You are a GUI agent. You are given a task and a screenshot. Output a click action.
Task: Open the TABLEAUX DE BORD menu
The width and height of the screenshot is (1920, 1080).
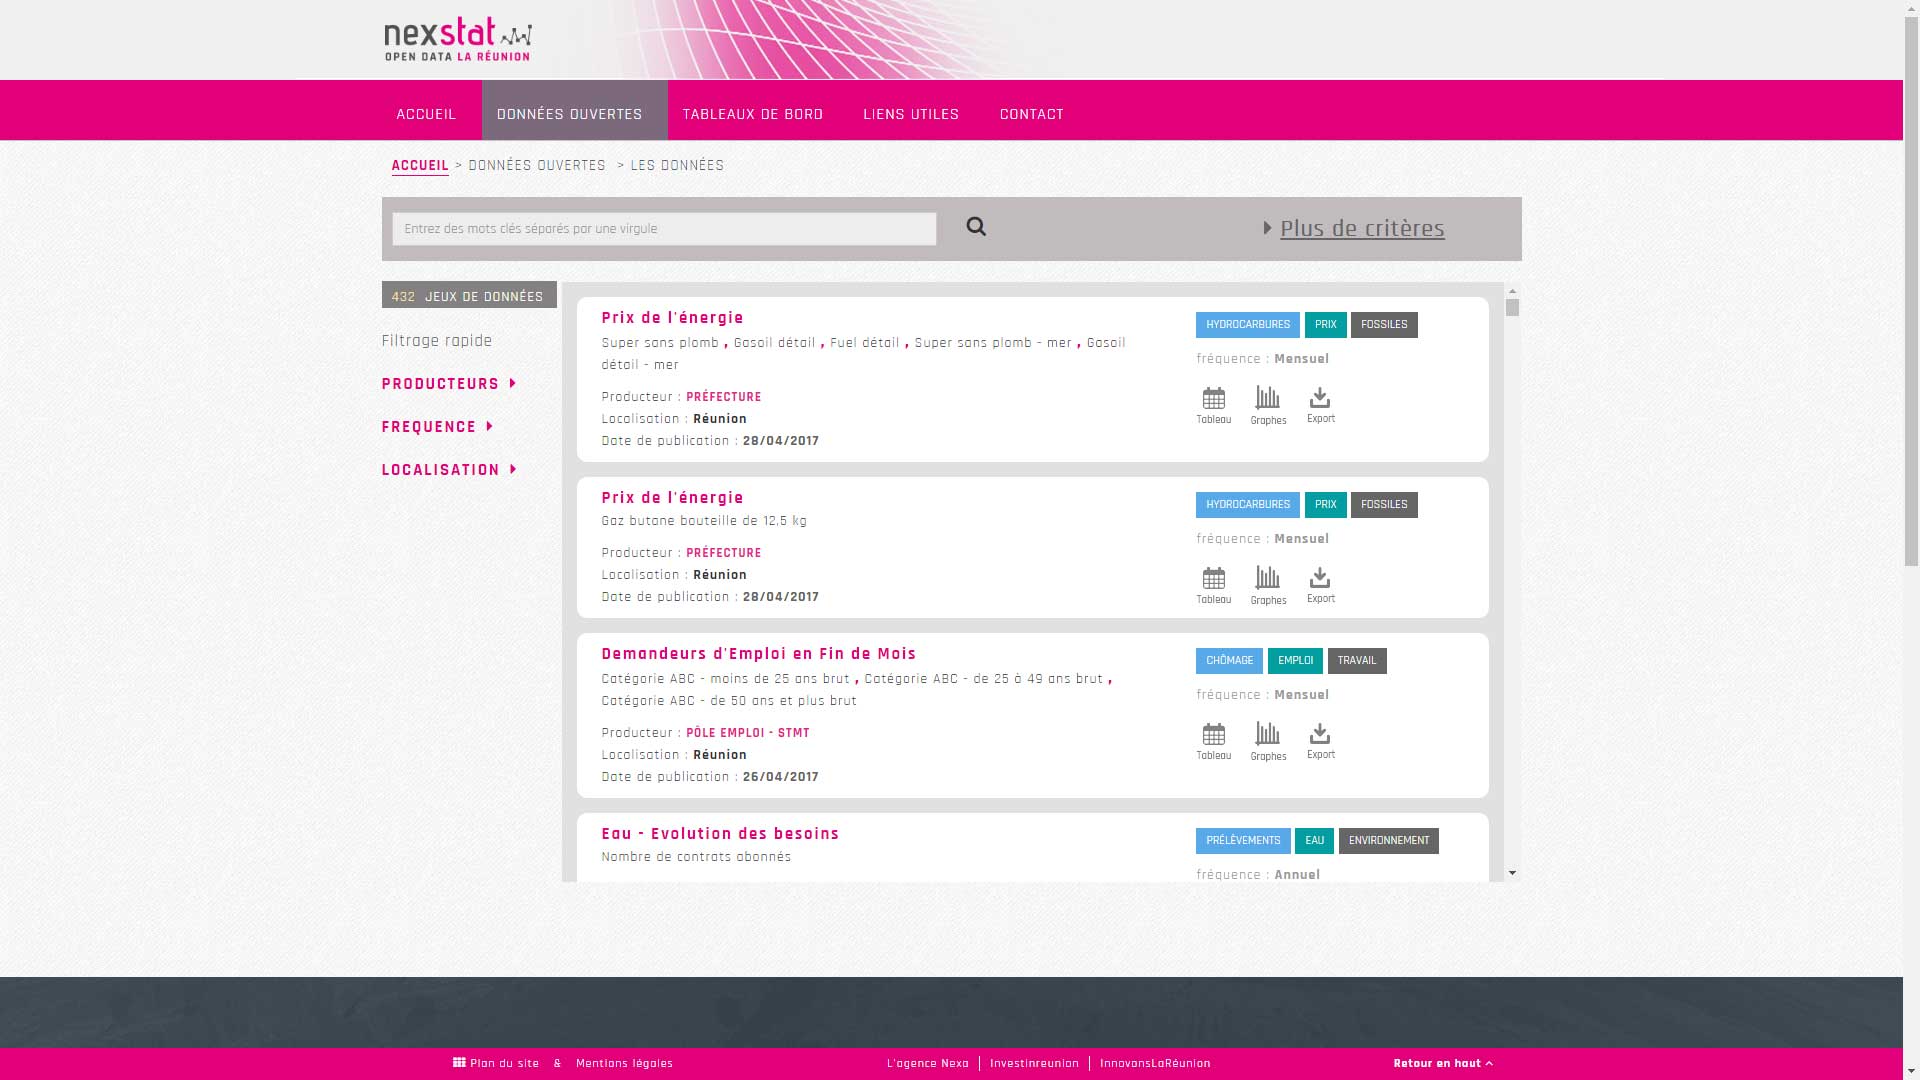(752, 114)
